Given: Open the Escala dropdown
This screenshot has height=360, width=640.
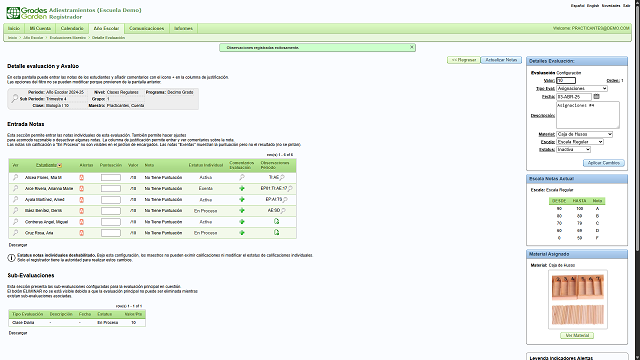Looking at the screenshot, I should [x=580, y=142].
